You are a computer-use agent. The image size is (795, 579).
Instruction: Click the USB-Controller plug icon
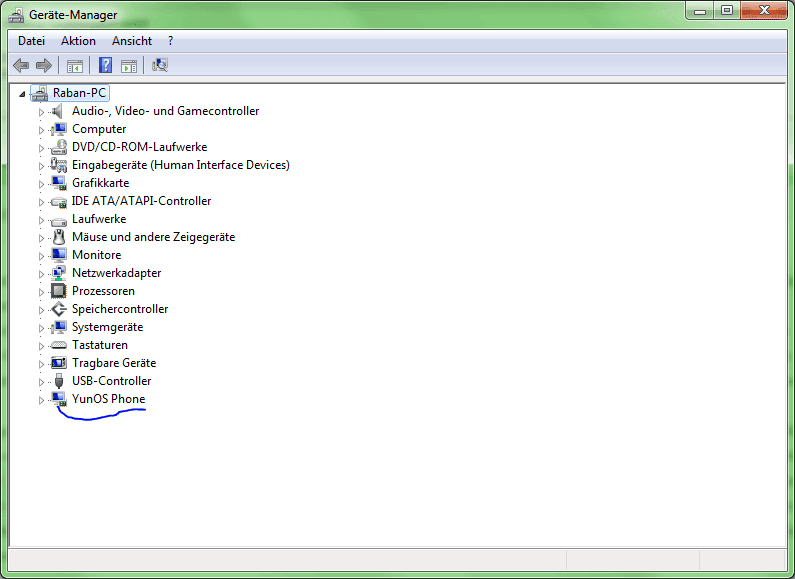59,381
